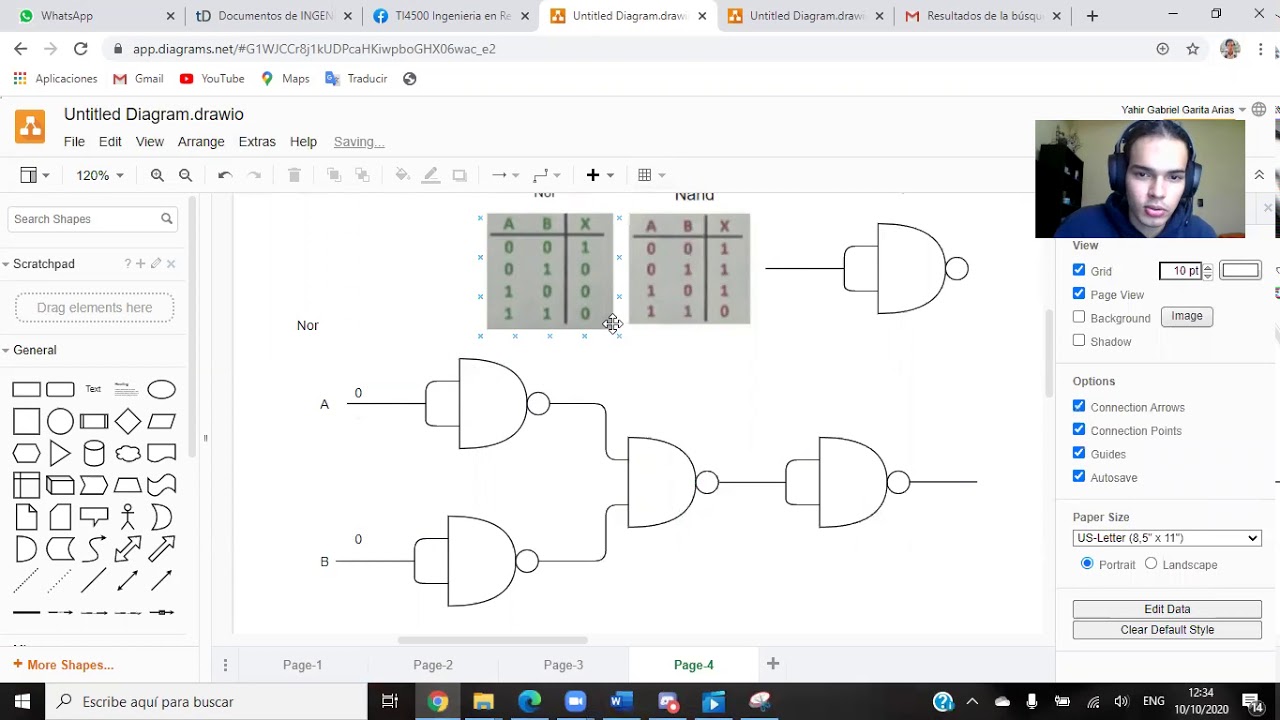Collapse the format panel with chevron
Image resolution: width=1280 pixels, height=720 pixels.
click(1259, 175)
